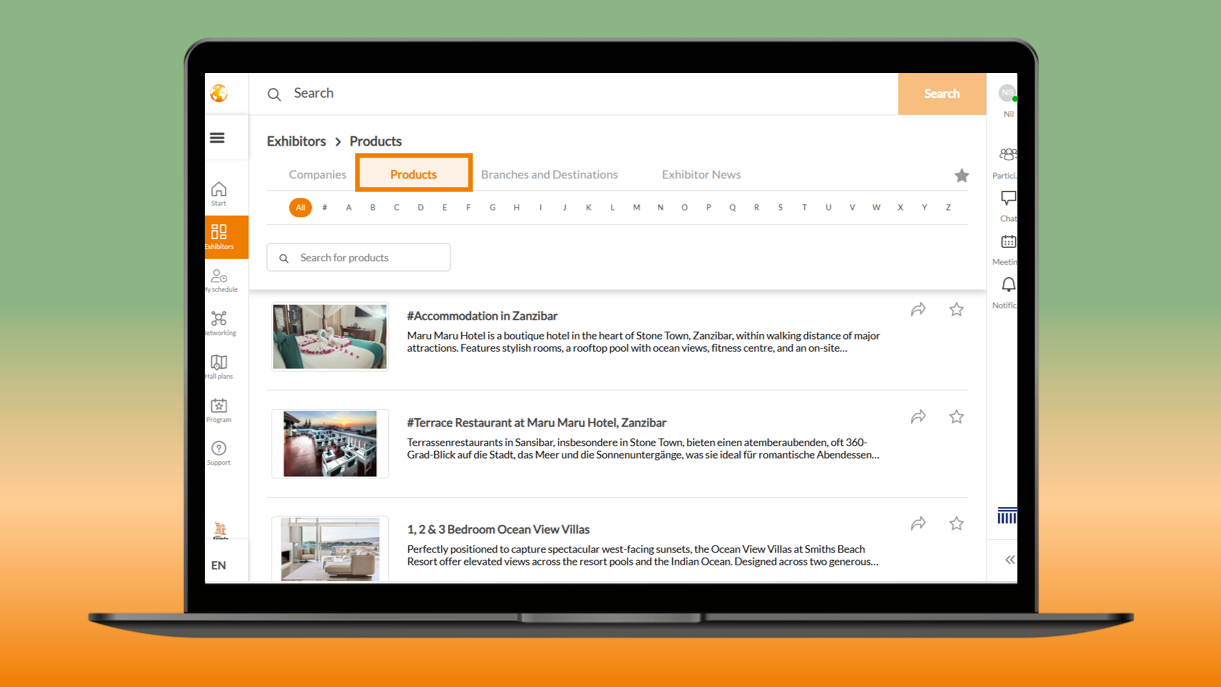Image resolution: width=1221 pixels, height=687 pixels.
Task: Filter products by letter W
Action: (x=876, y=207)
